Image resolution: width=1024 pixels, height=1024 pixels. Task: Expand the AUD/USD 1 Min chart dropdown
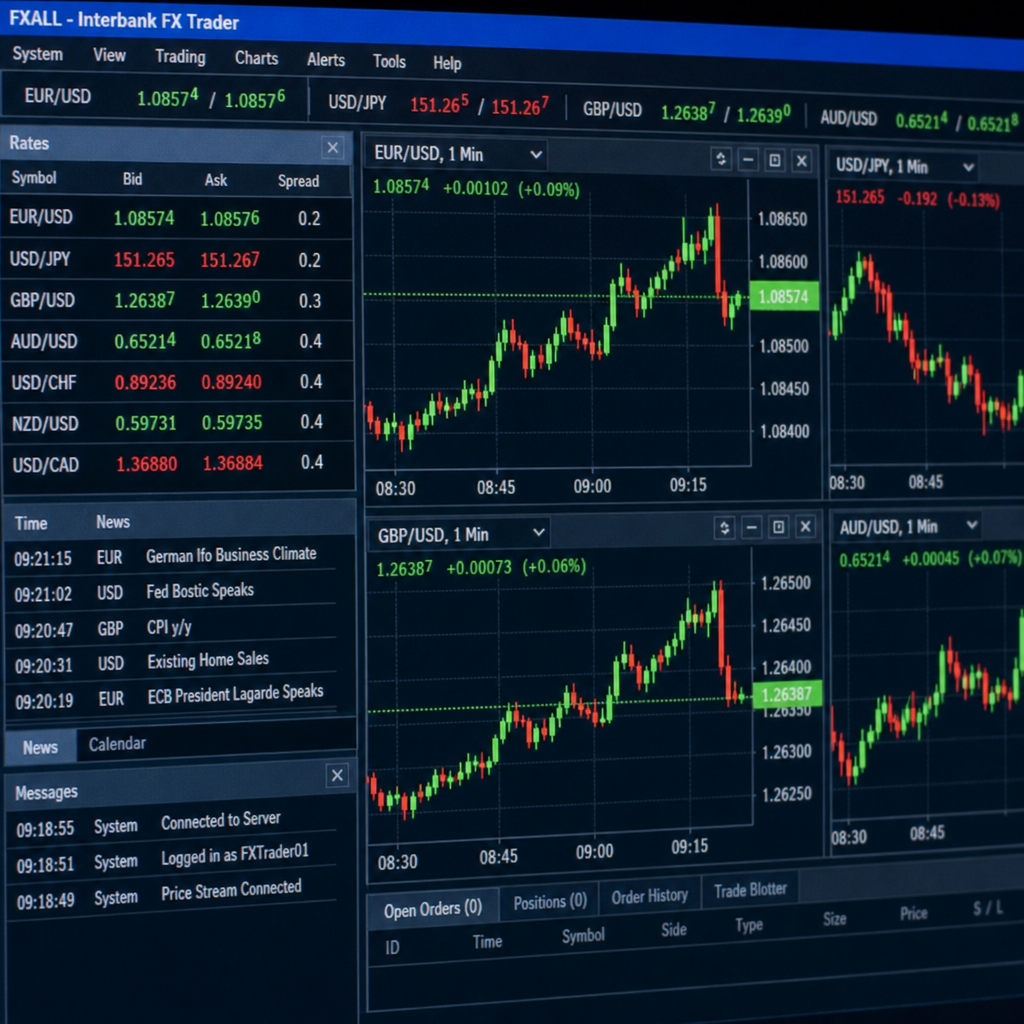972,524
